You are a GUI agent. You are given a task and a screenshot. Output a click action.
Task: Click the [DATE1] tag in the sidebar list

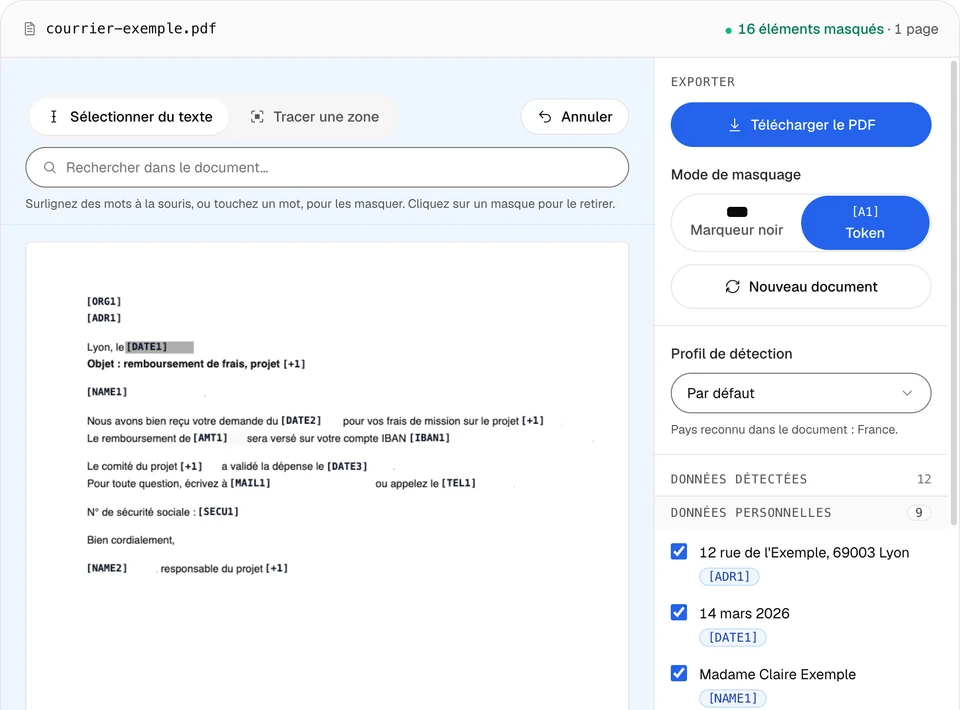732,637
